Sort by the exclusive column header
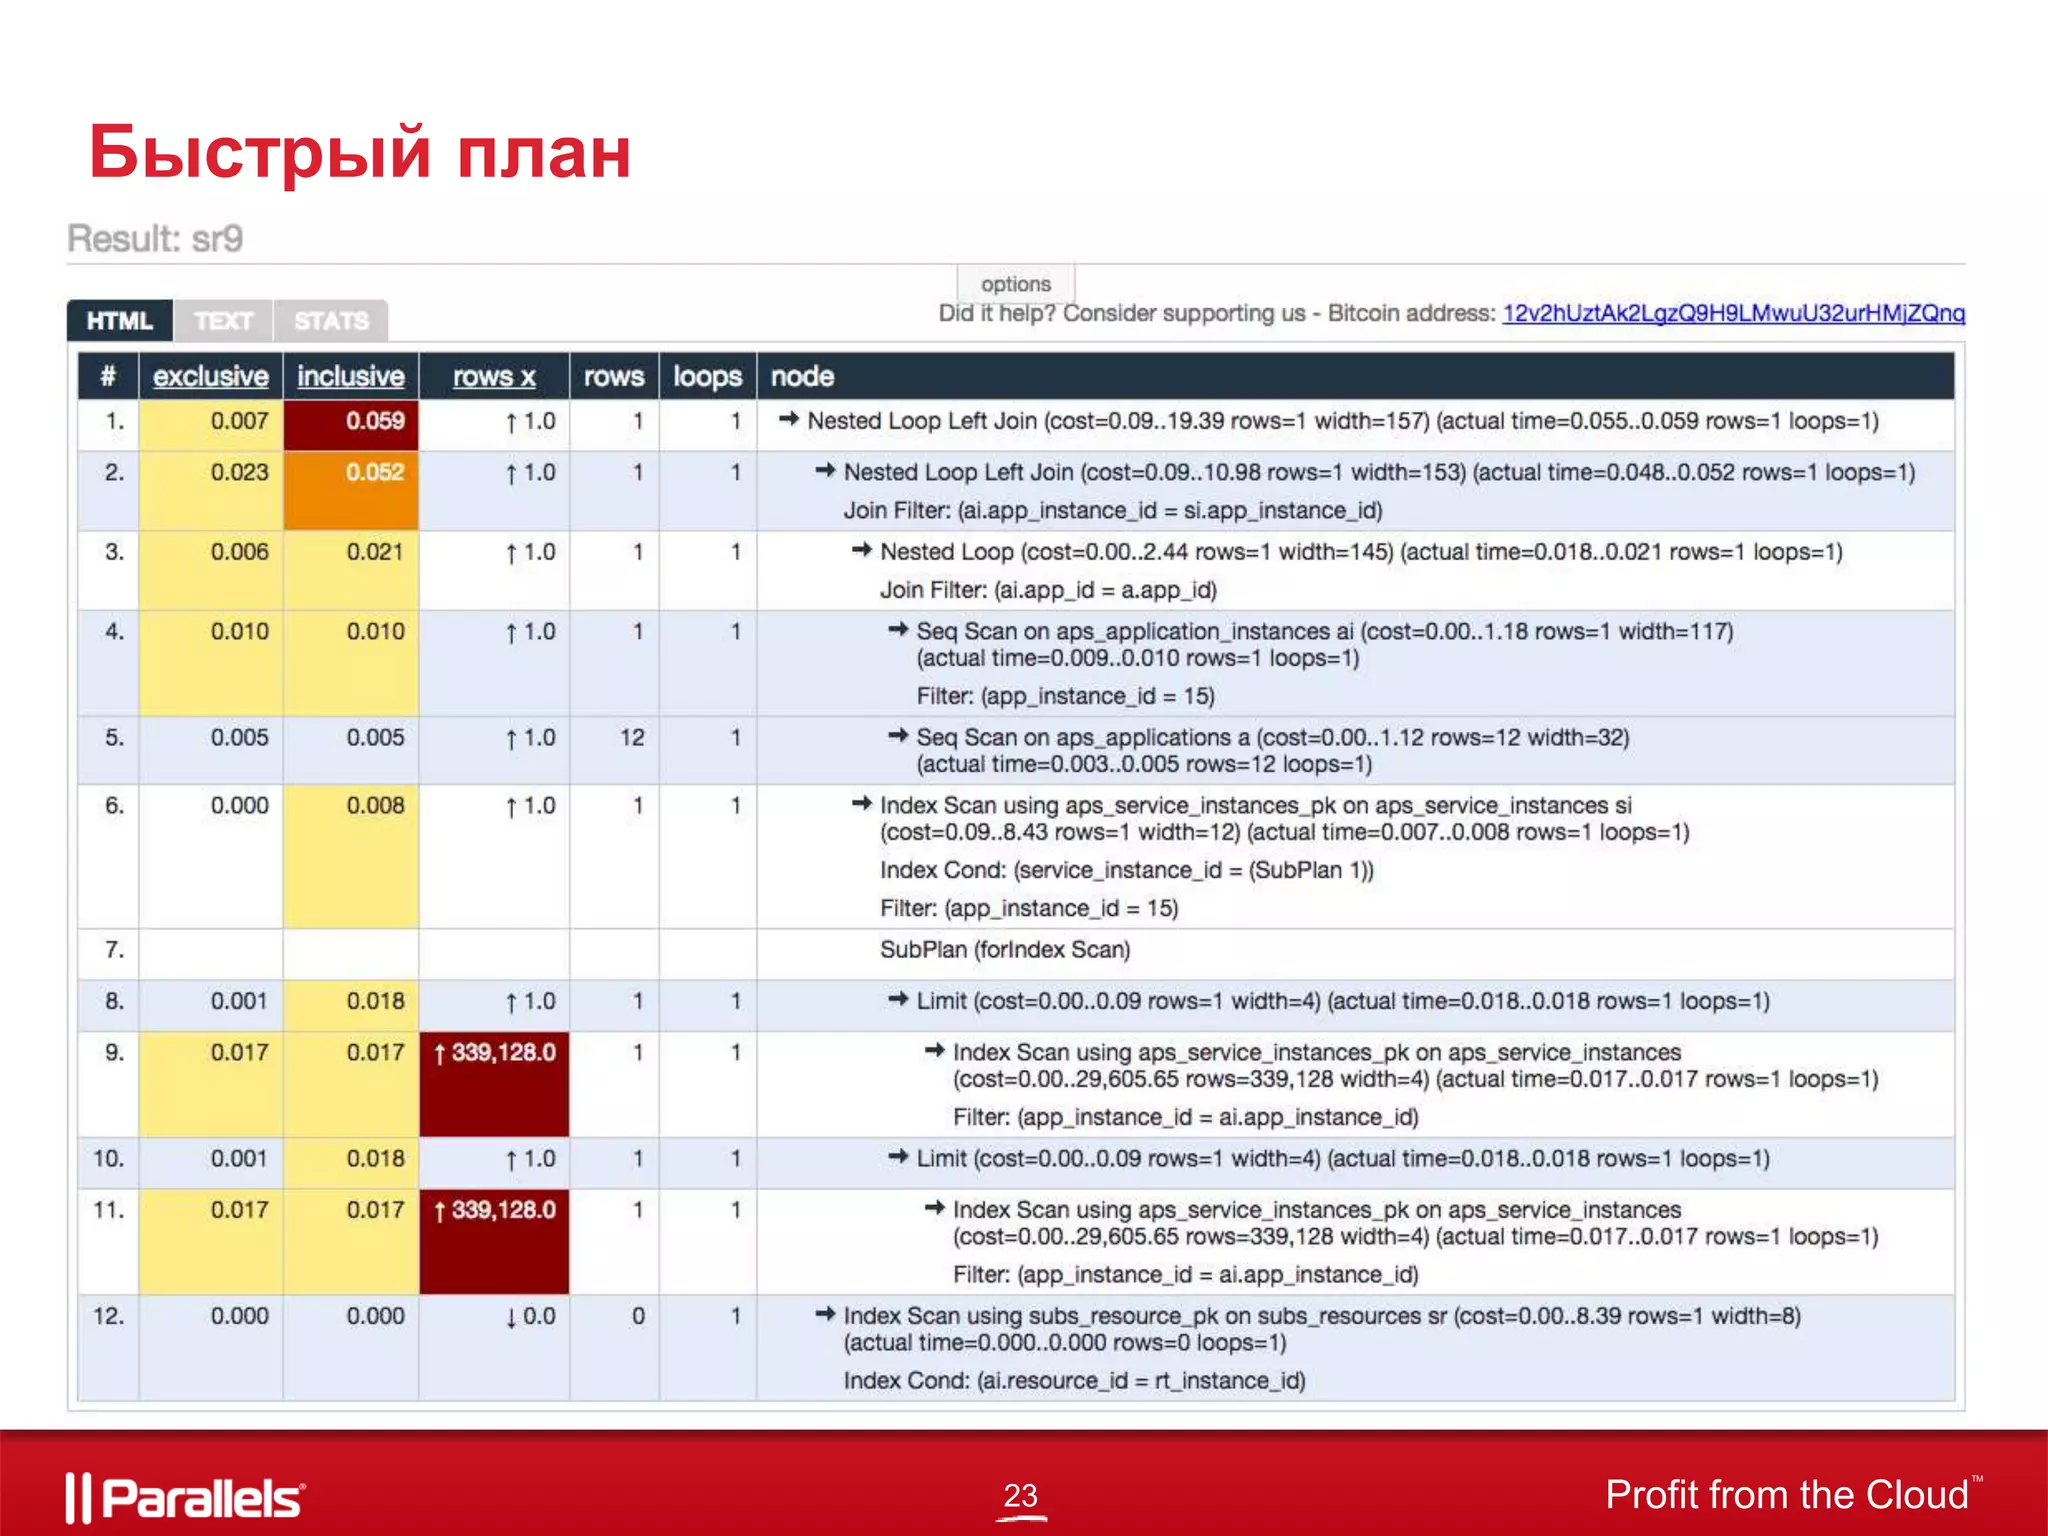 211,376
